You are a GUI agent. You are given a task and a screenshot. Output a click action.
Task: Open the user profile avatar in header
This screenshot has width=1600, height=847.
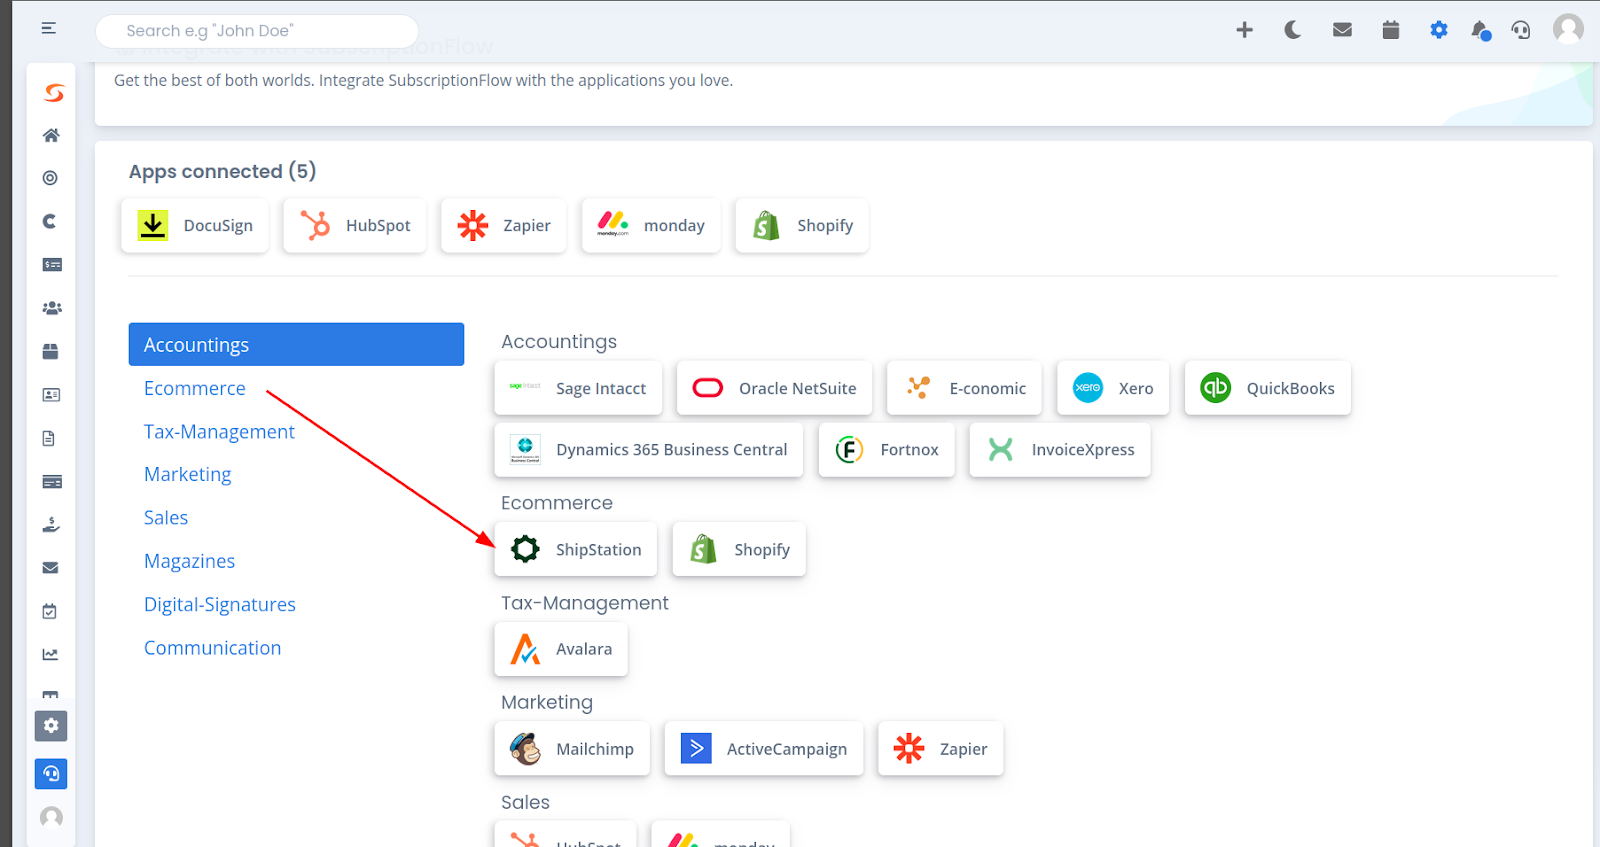pyautogui.click(x=1568, y=28)
